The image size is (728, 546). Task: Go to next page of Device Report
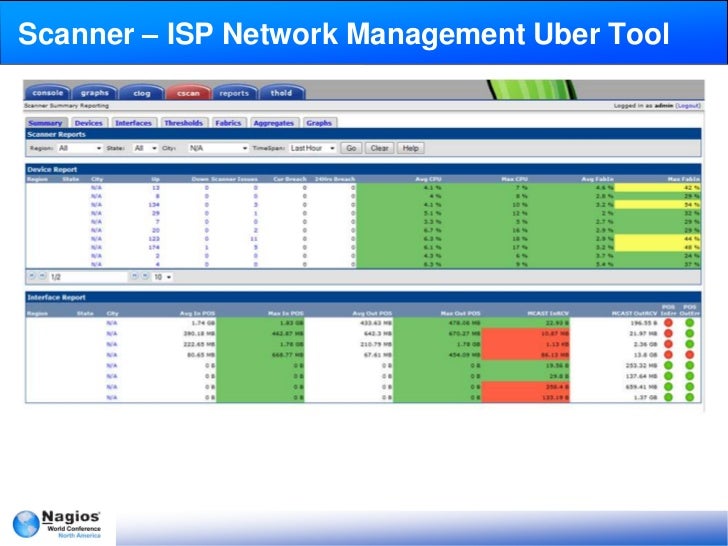pos(134,276)
